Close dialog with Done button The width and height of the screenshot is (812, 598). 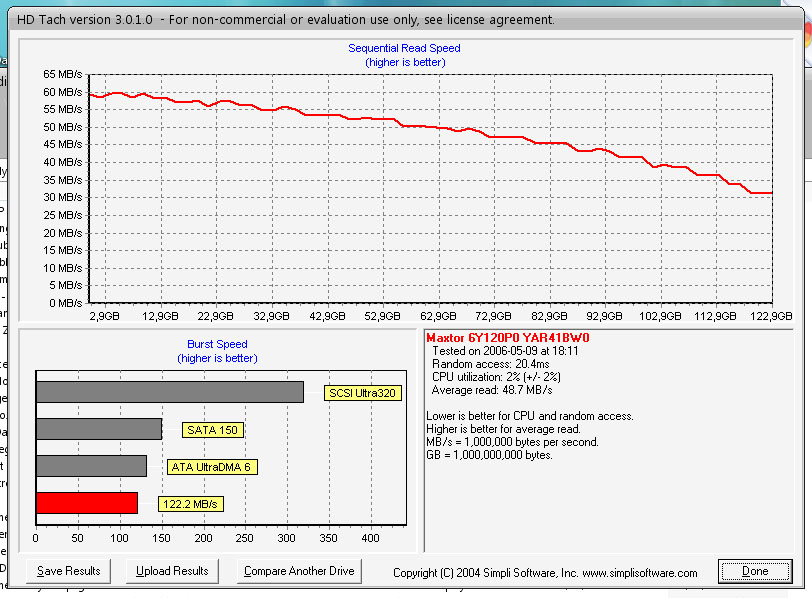tap(755, 571)
